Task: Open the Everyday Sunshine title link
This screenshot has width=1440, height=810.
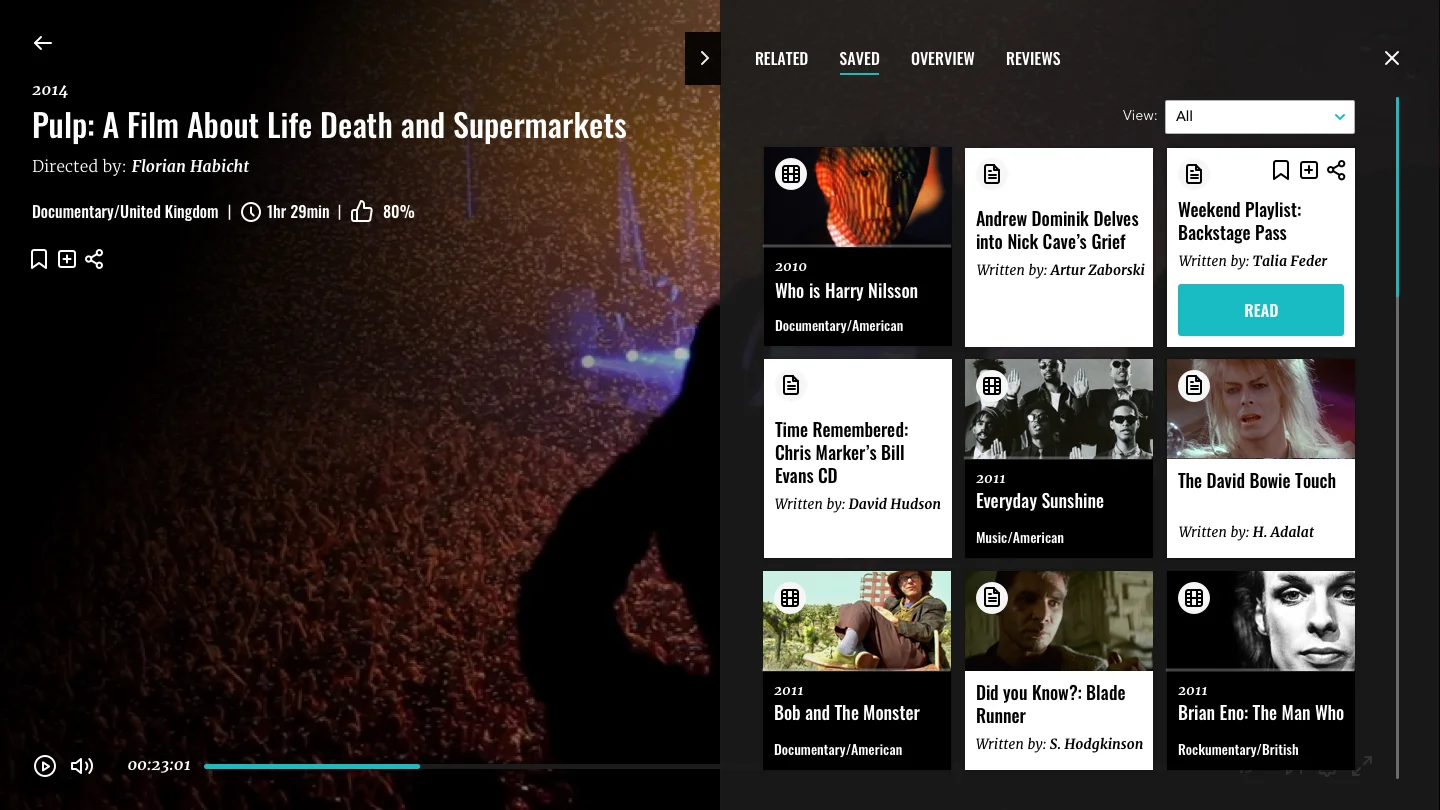Action: [x=1040, y=500]
